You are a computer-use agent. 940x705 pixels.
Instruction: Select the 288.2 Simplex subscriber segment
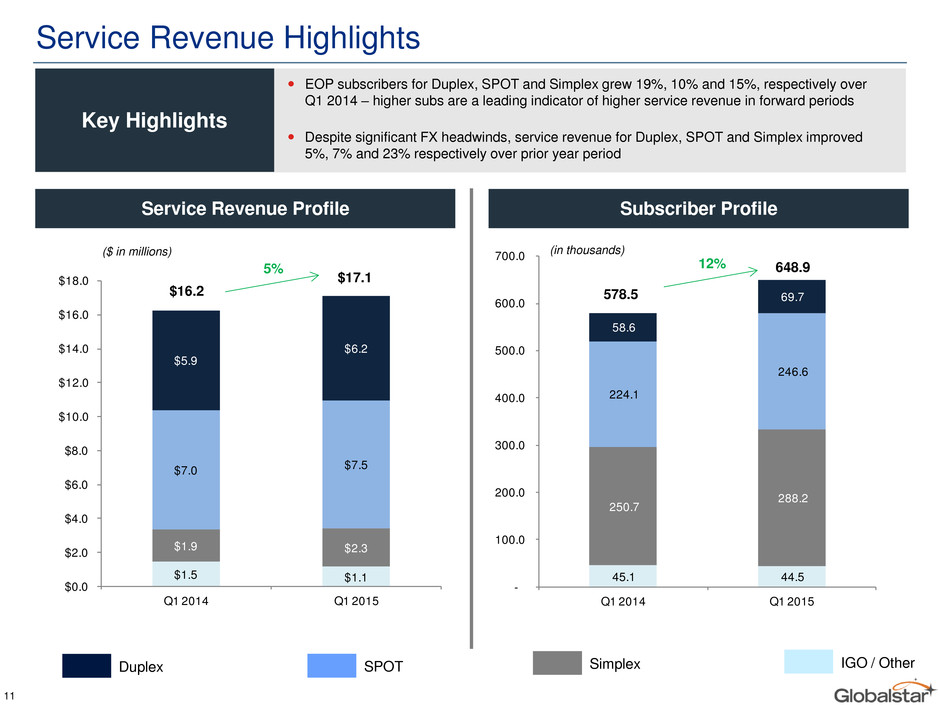pyautogui.click(x=792, y=498)
